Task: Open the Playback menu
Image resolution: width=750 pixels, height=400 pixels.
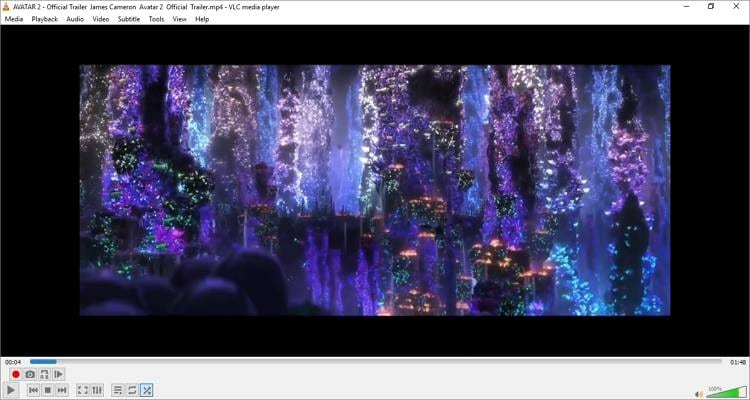Action: 44,19
